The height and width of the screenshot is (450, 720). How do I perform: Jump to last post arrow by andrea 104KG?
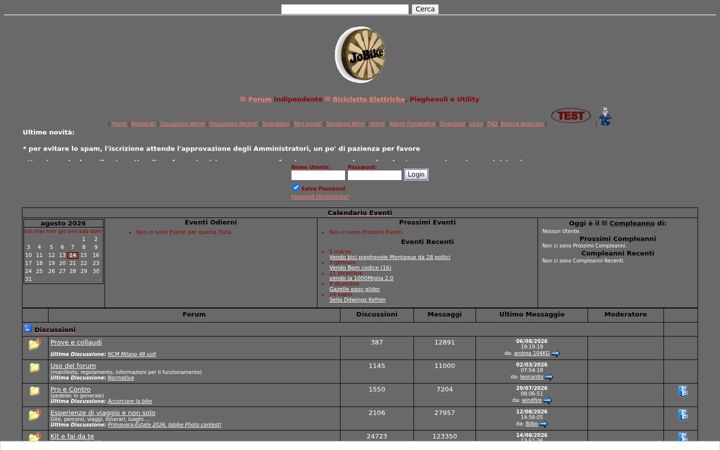tap(555, 354)
